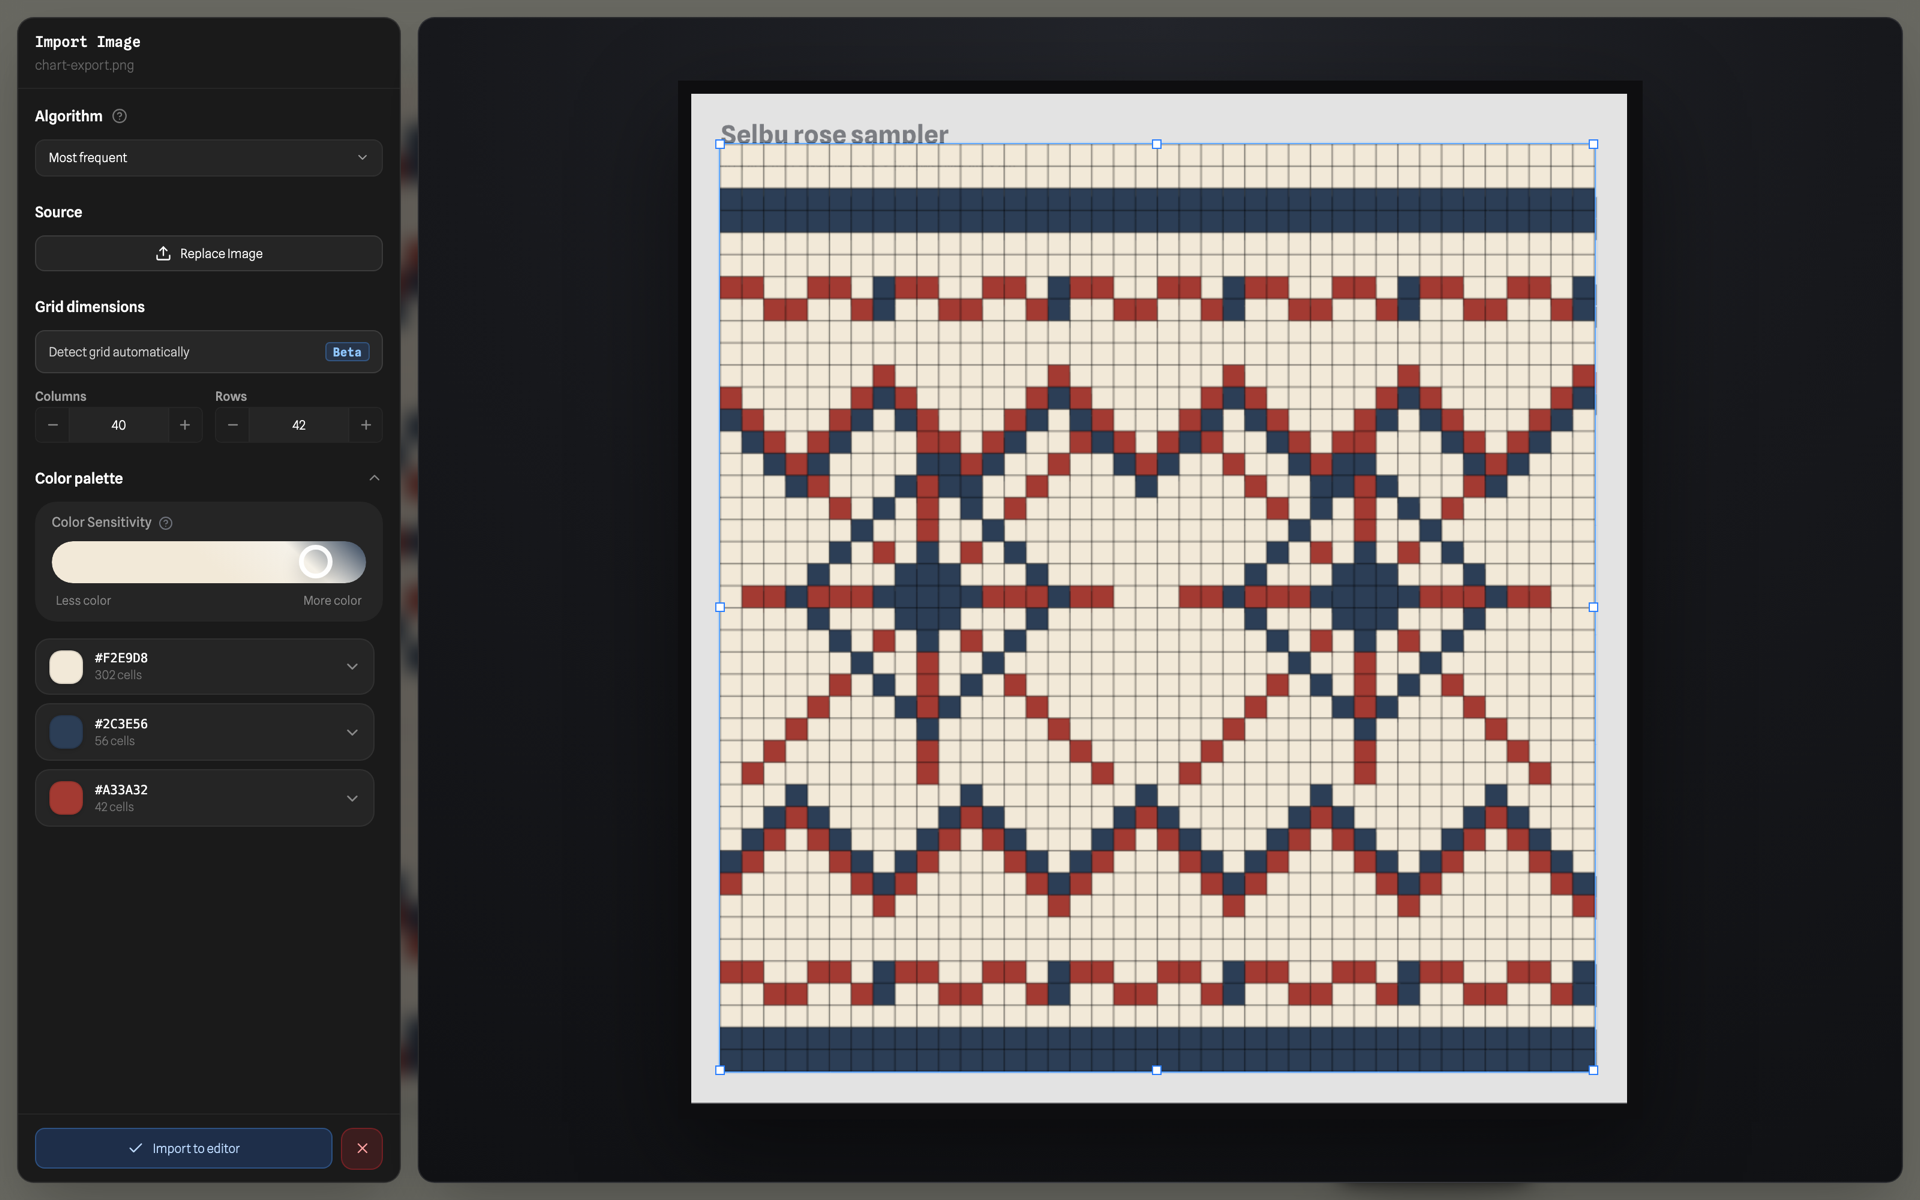Image resolution: width=1920 pixels, height=1200 pixels.
Task: Click the bottom-left crop handle
Action: (x=720, y=1070)
